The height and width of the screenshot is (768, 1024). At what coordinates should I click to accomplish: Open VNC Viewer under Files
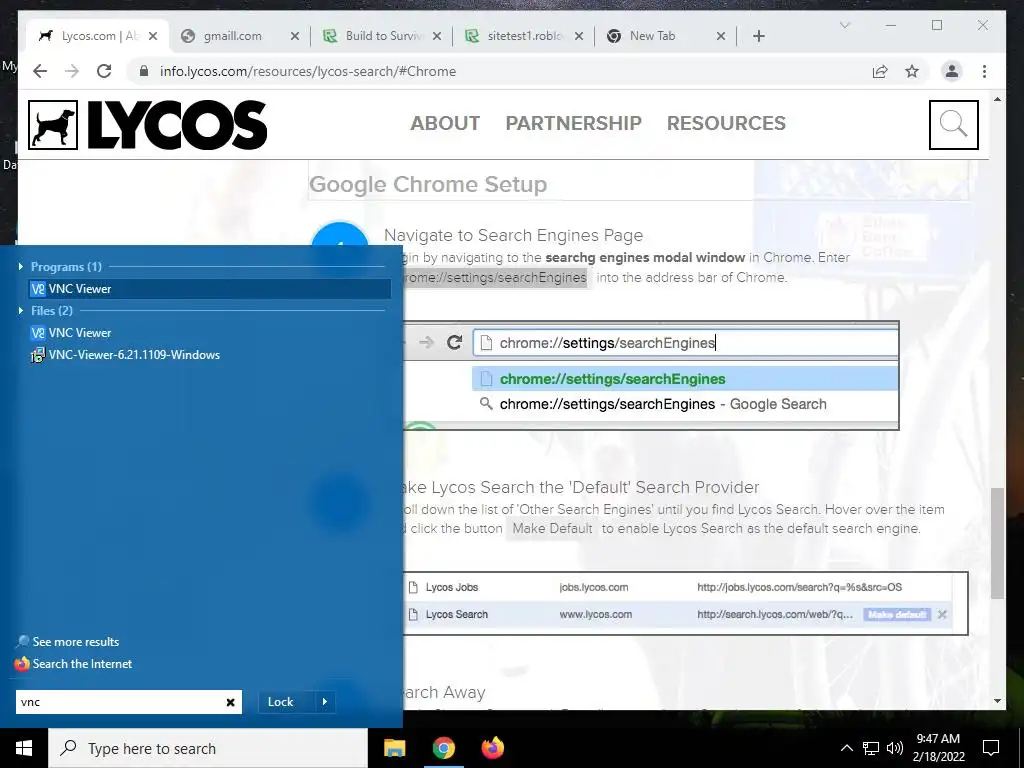[71, 332]
